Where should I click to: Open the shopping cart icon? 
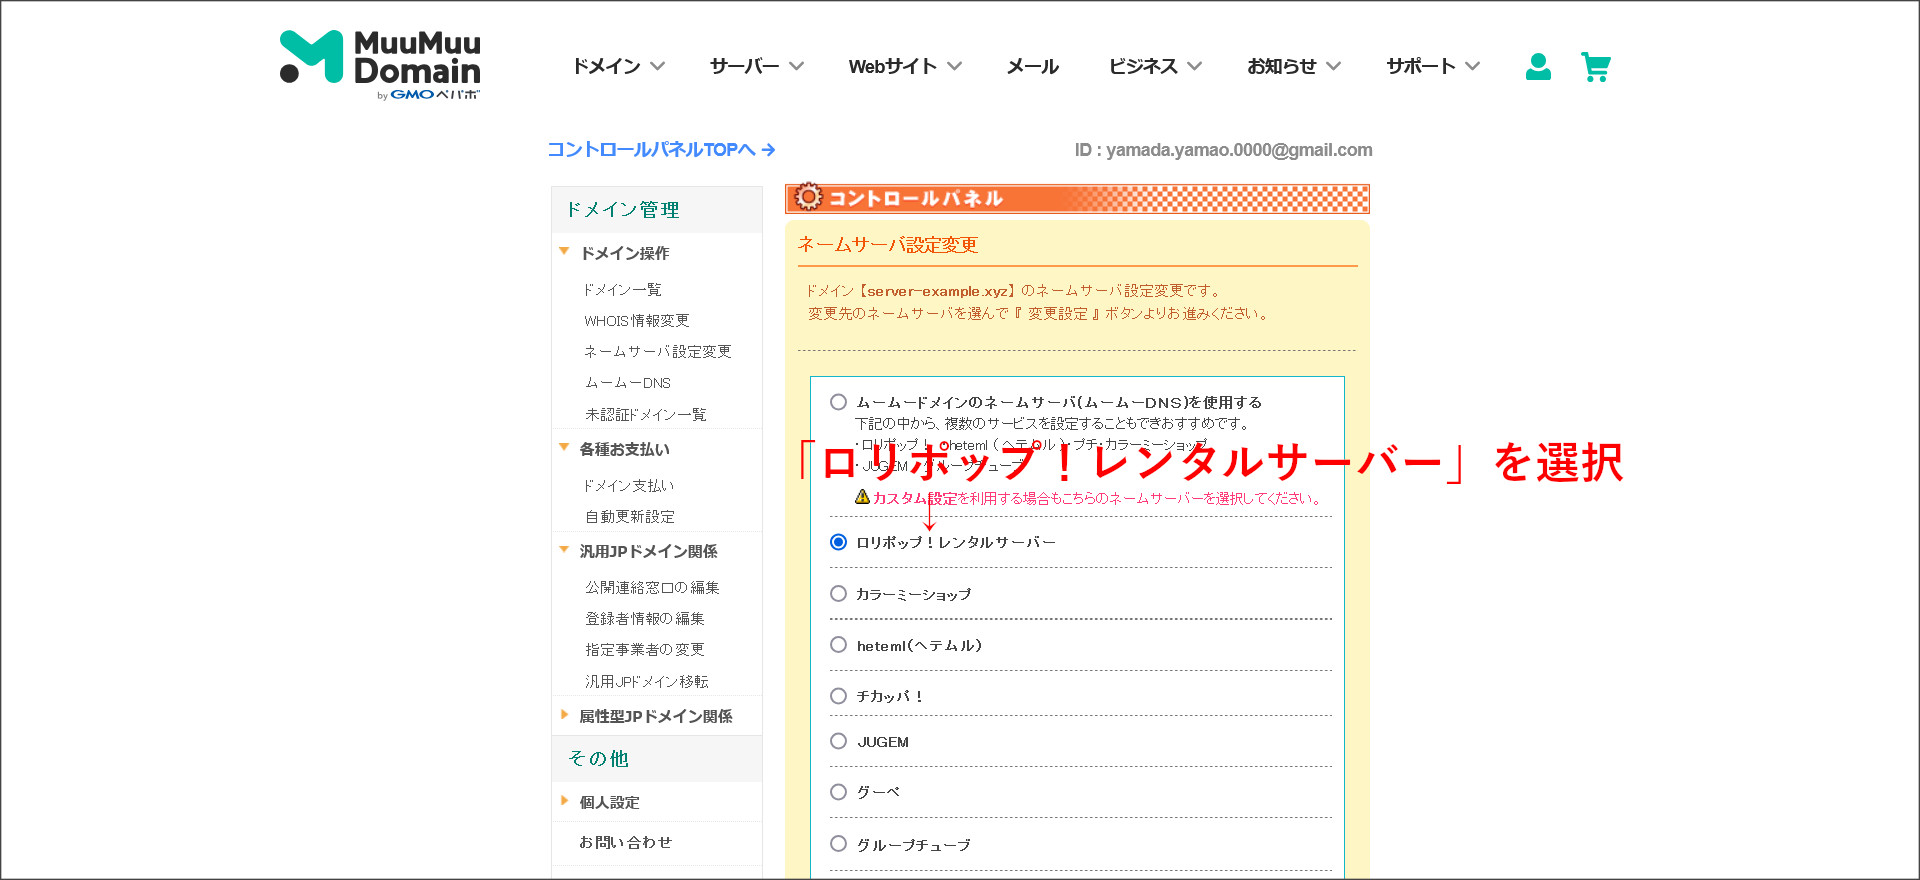point(1596,67)
